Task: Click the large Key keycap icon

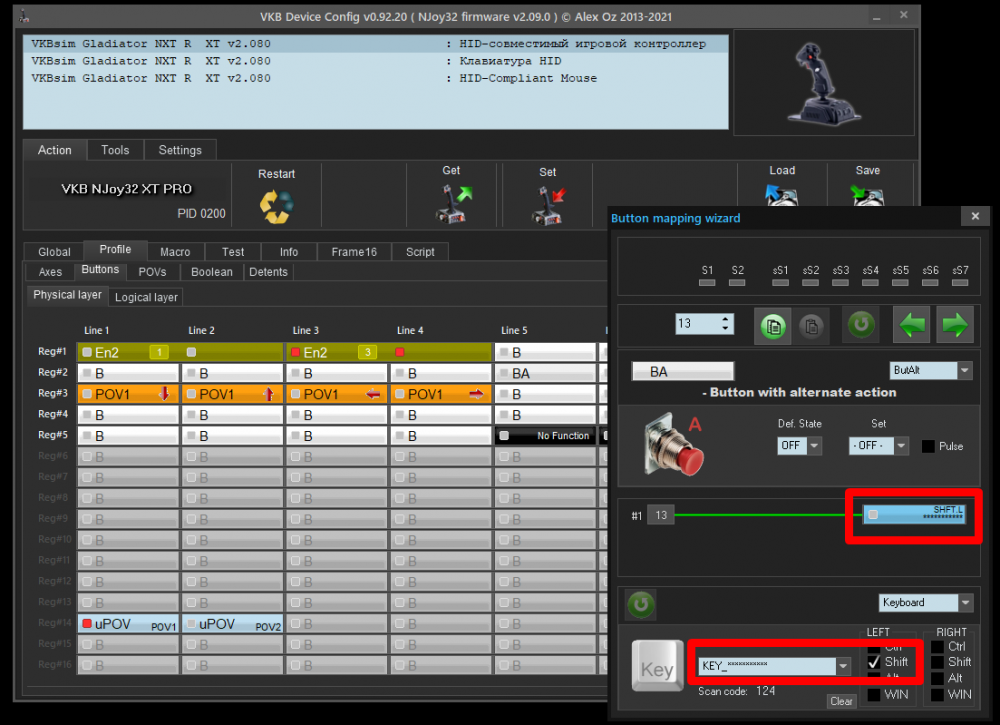Action: tap(656, 668)
